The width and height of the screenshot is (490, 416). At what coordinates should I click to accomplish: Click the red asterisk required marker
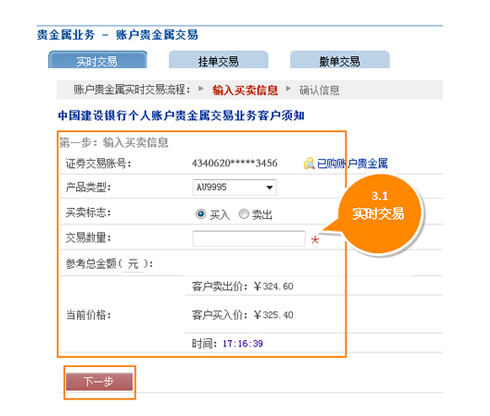[315, 240]
